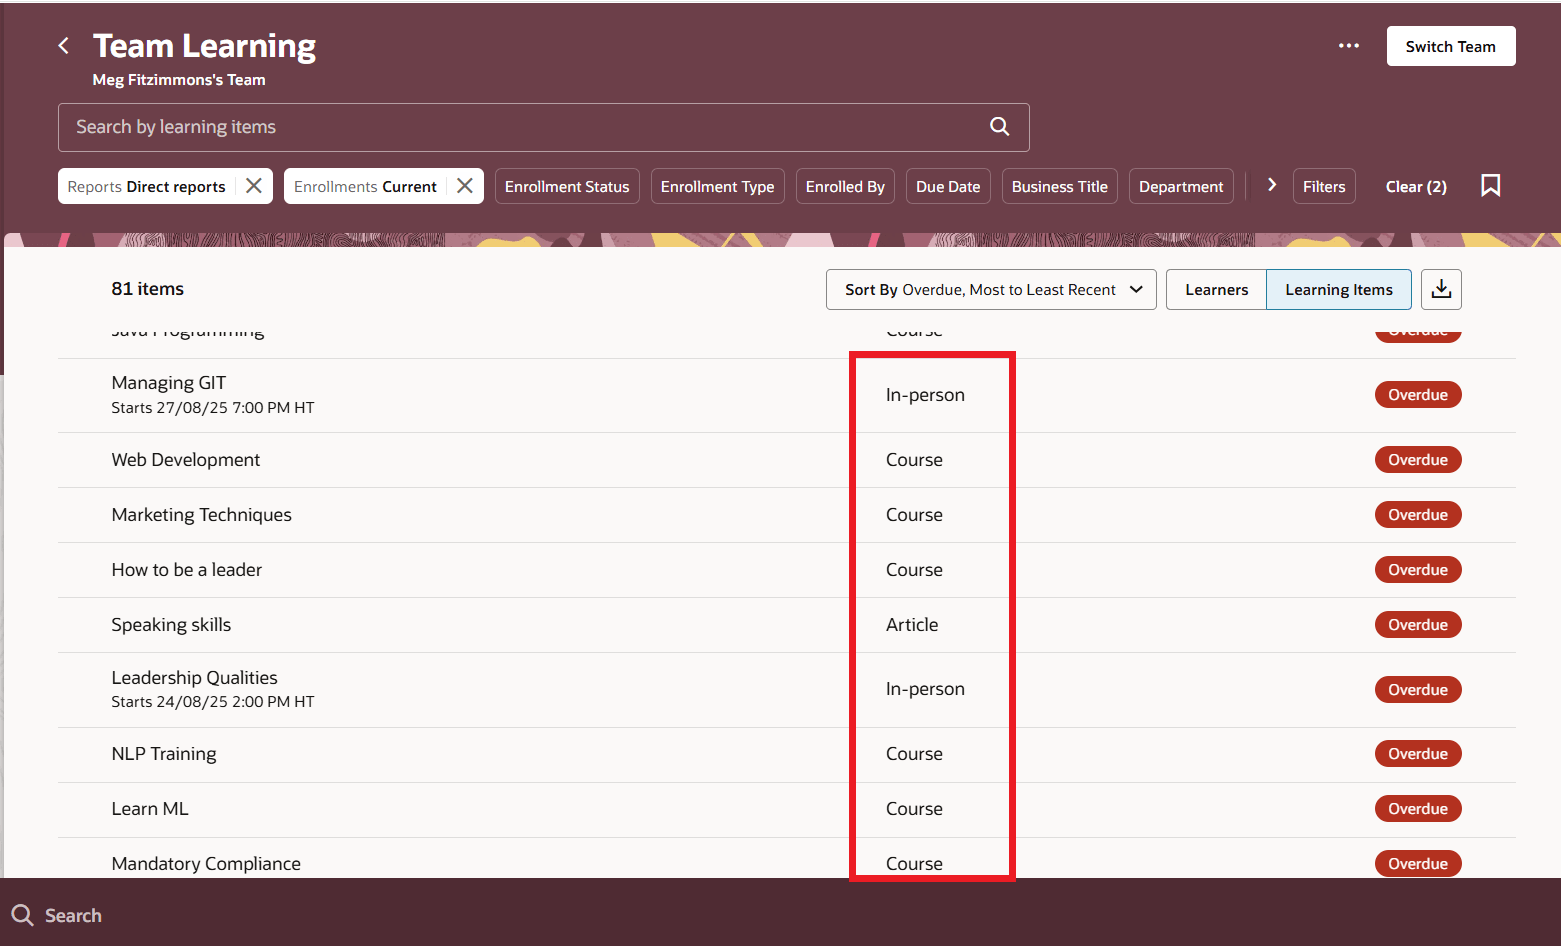
Task: Remove the Reports Direct reports filter chip
Action: [253, 185]
